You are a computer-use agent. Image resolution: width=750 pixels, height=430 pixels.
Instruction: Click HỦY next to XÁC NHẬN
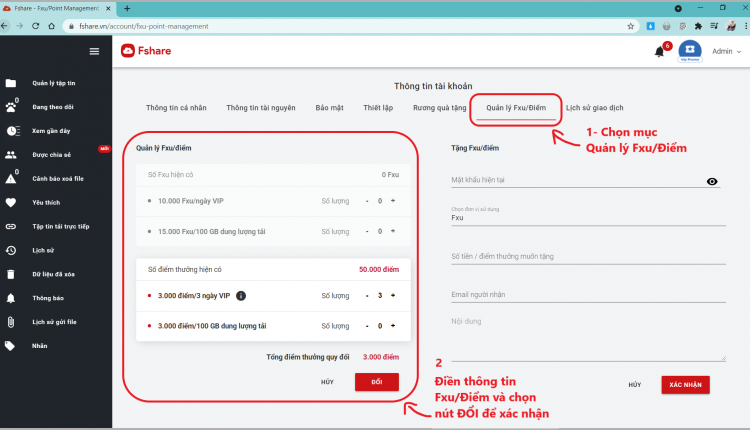635,385
